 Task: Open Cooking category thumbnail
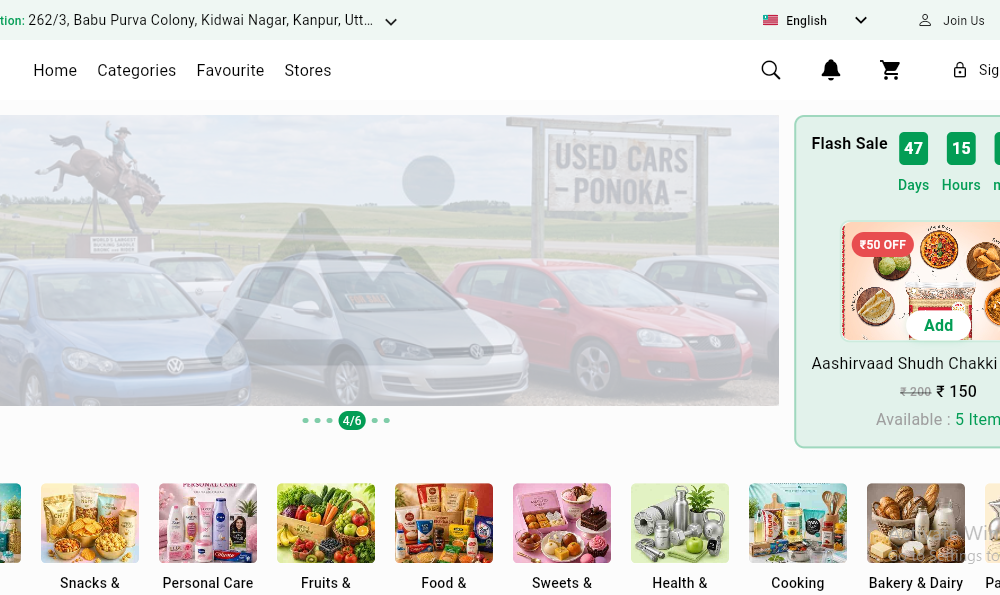(x=798, y=523)
